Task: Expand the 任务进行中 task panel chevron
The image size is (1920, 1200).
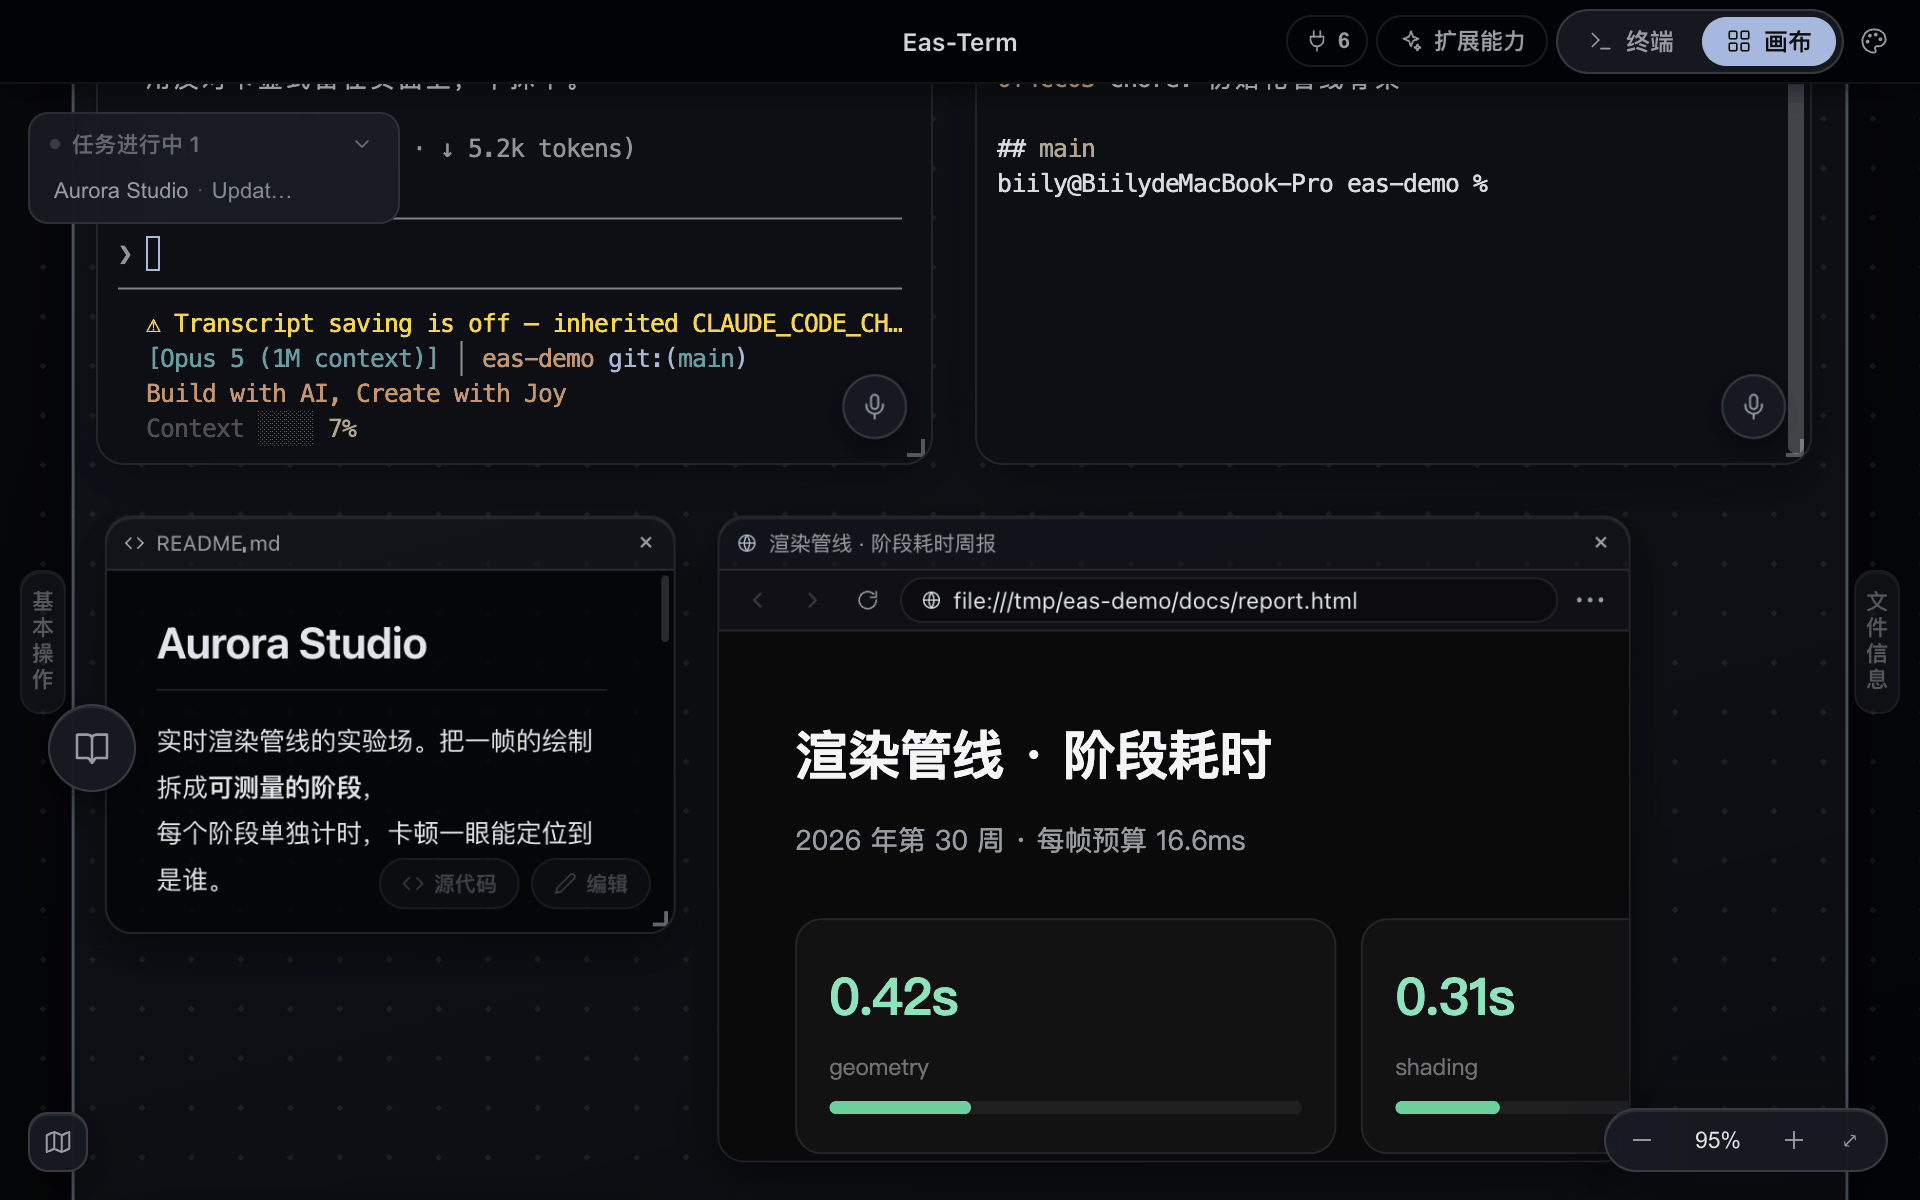Action: coord(362,144)
